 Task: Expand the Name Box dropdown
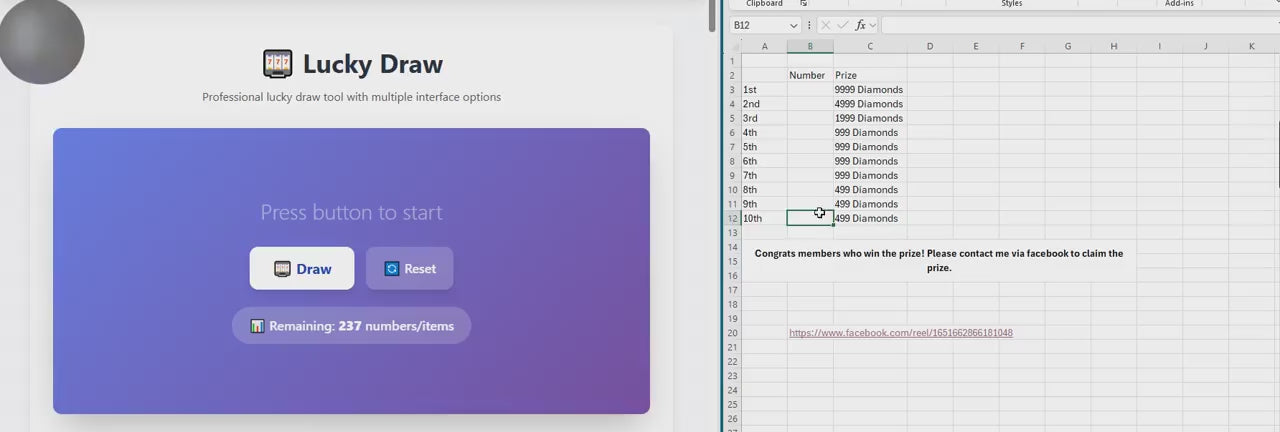[794, 25]
